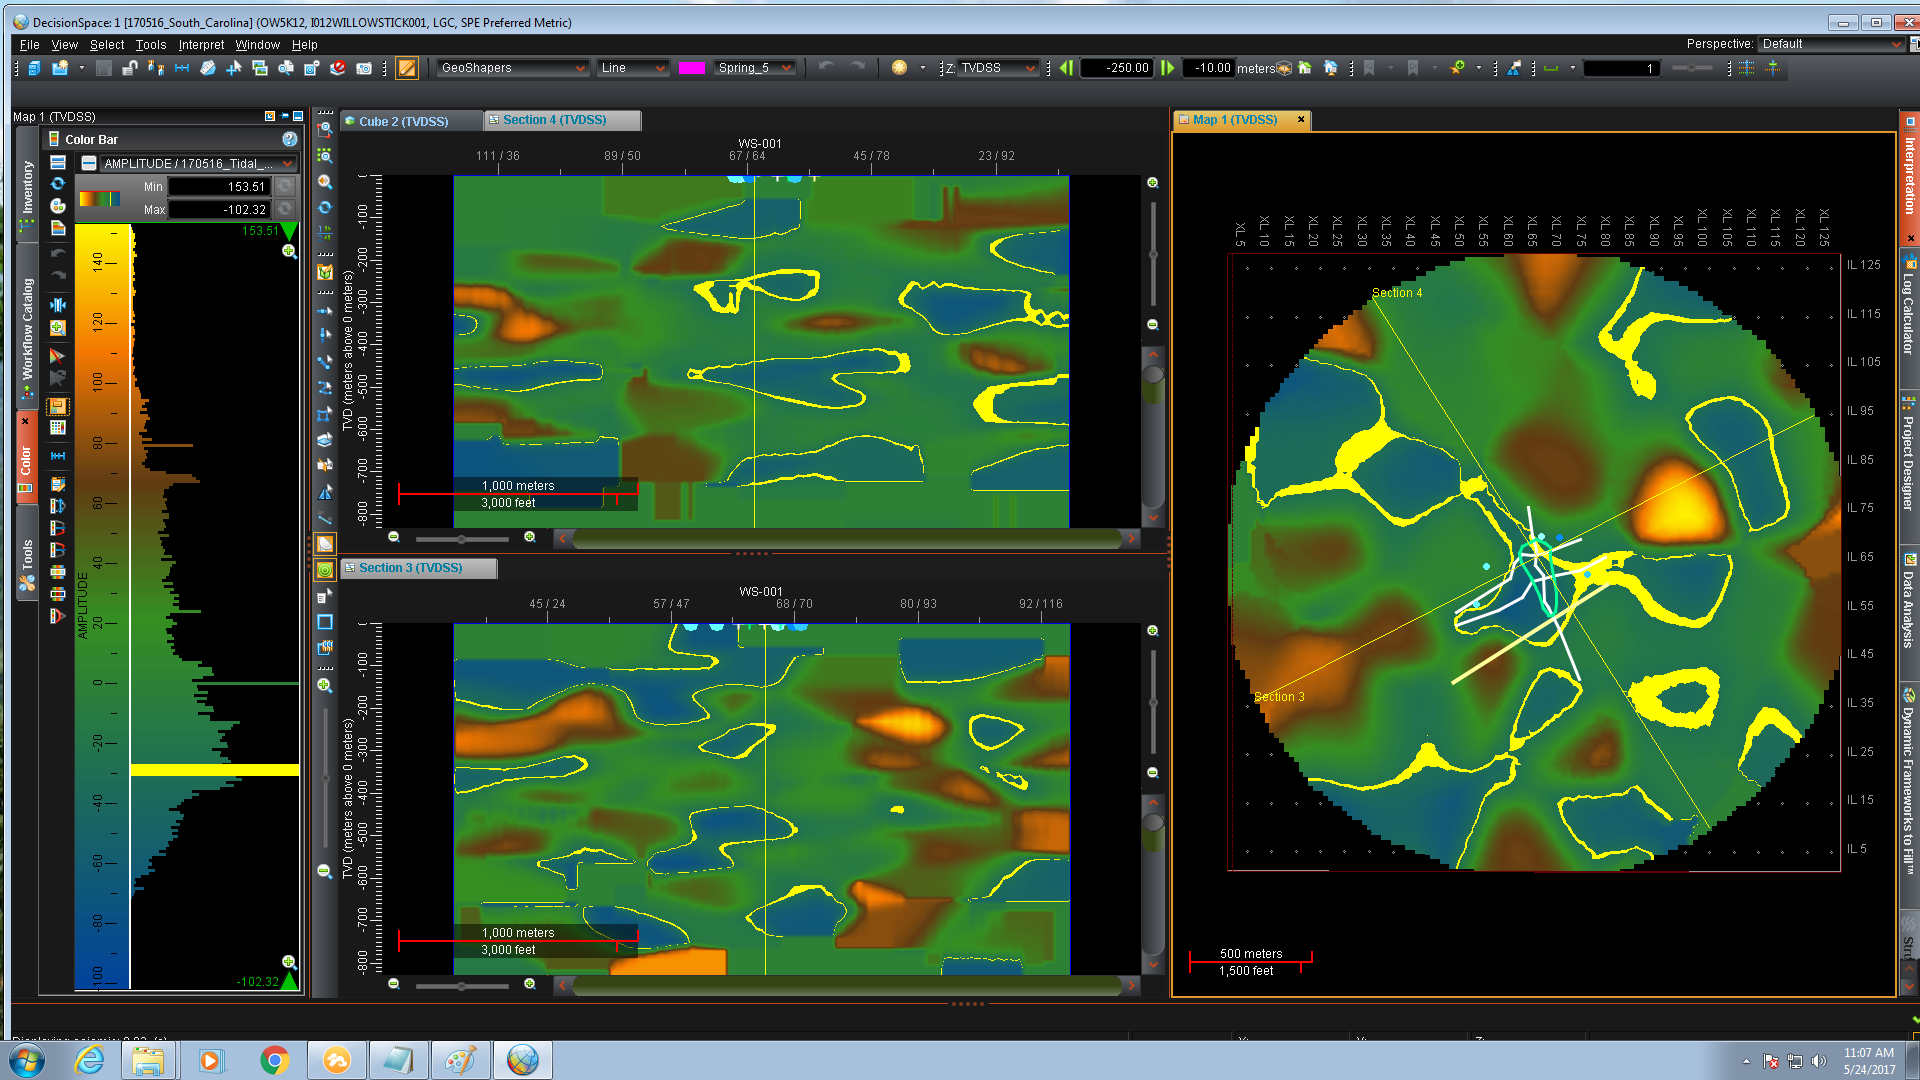Click the star-plus add bookmark icon
This screenshot has width=1920, height=1080.
tap(1457, 68)
